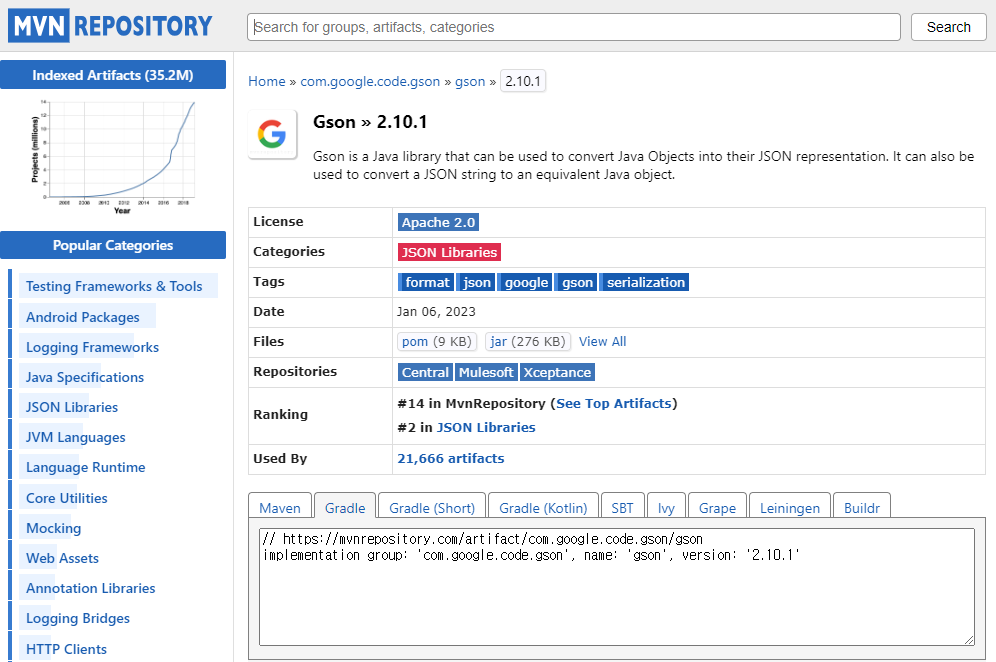This screenshot has width=996, height=662.
Task: Open the Central repository badge
Action: pos(425,372)
